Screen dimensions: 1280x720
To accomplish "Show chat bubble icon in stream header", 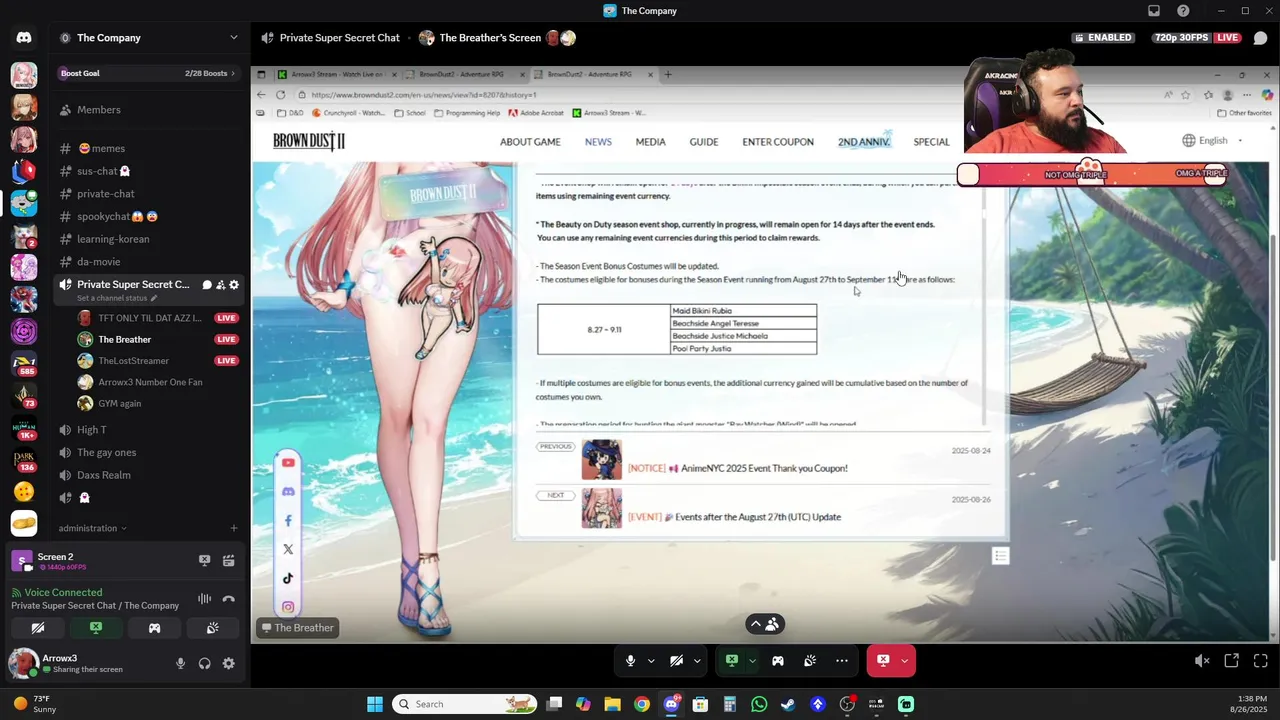I will pos(1260,38).
